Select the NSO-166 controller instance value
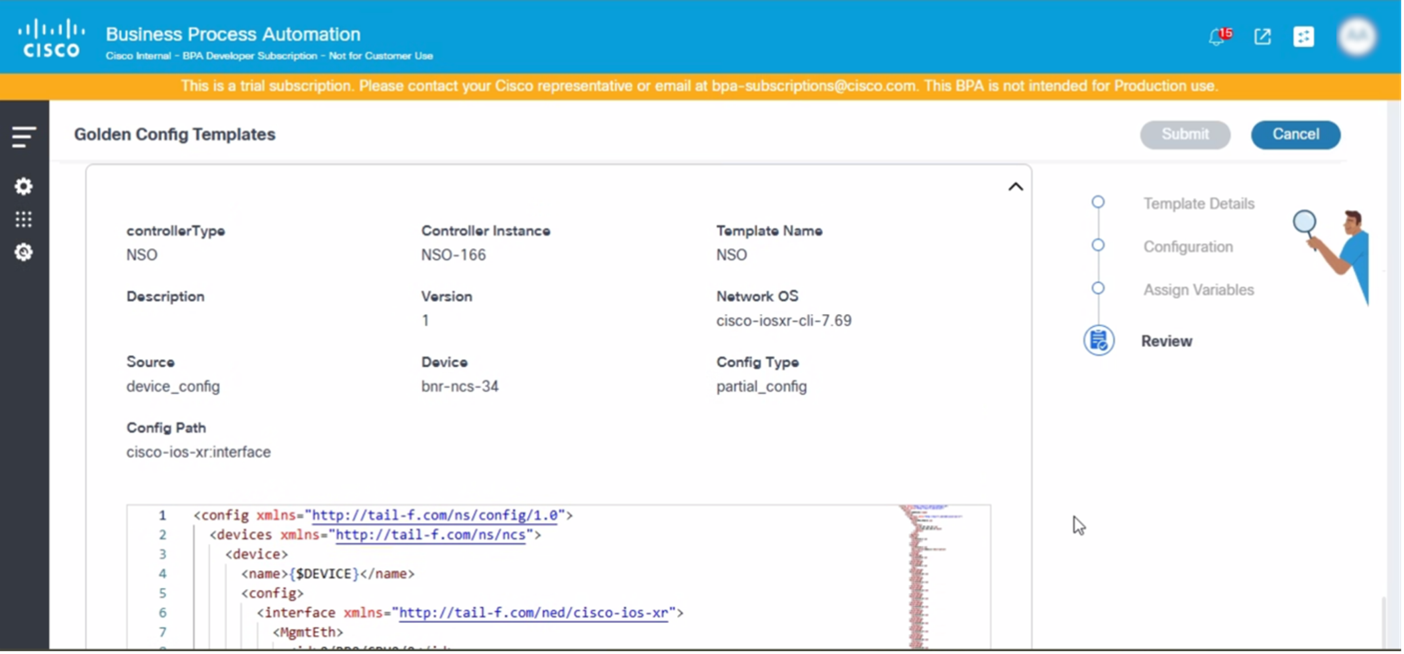 (x=453, y=255)
